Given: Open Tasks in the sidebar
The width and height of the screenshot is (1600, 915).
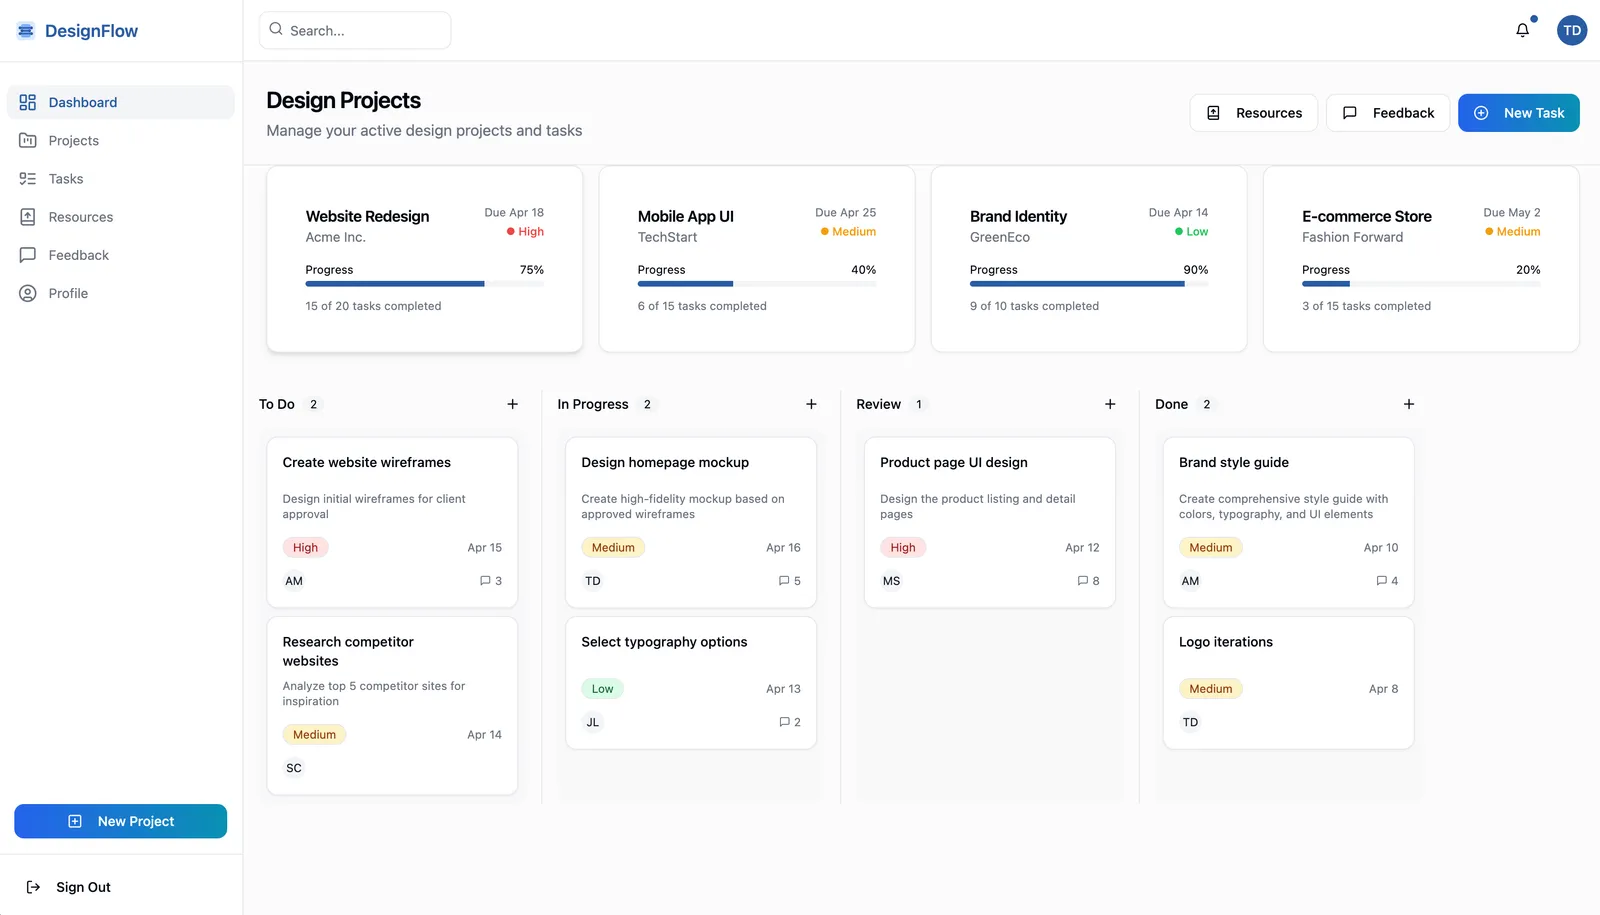Looking at the screenshot, I should pos(121,179).
